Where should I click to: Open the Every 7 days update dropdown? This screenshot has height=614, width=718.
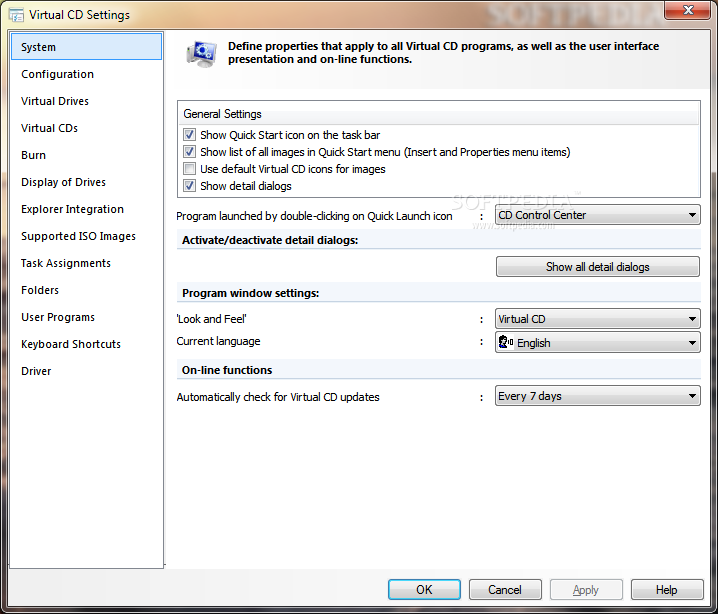tap(598, 396)
